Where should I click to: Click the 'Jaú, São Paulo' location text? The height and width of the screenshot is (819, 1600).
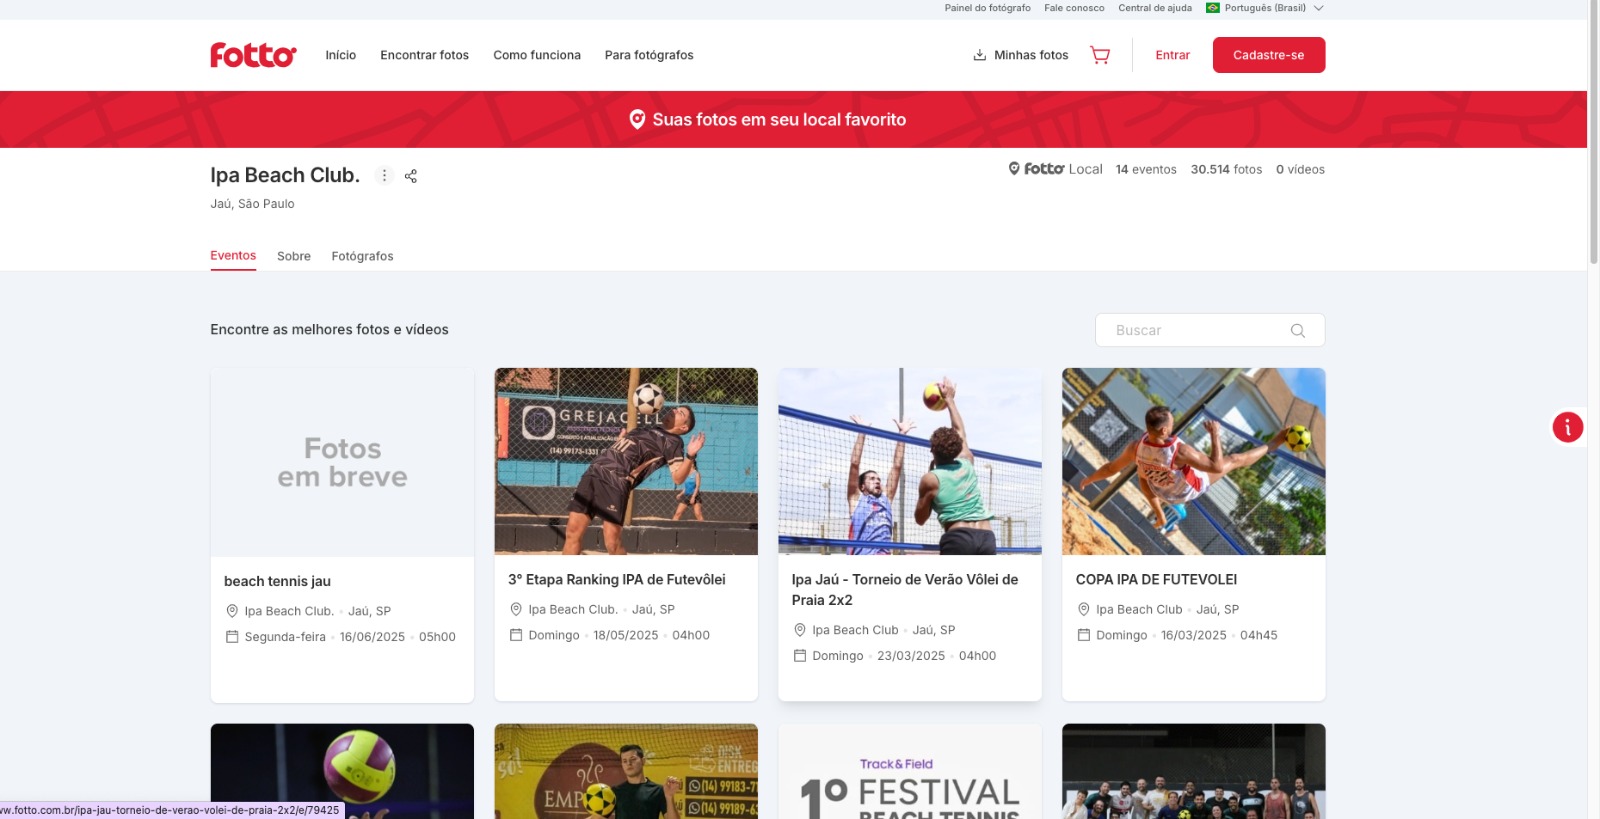click(x=252, y=203)
